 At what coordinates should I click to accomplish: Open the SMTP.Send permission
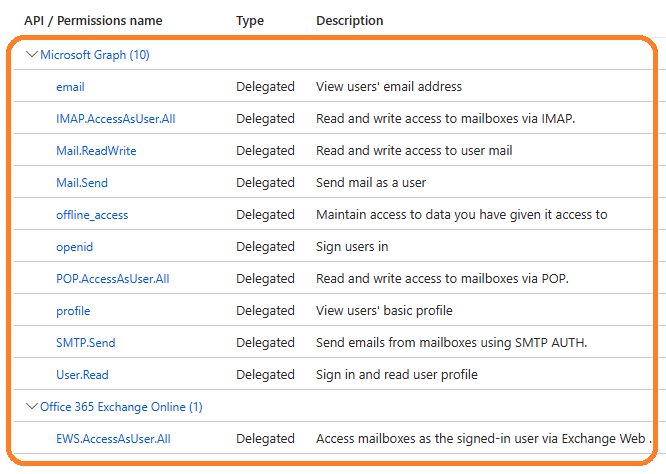(85, 343)
